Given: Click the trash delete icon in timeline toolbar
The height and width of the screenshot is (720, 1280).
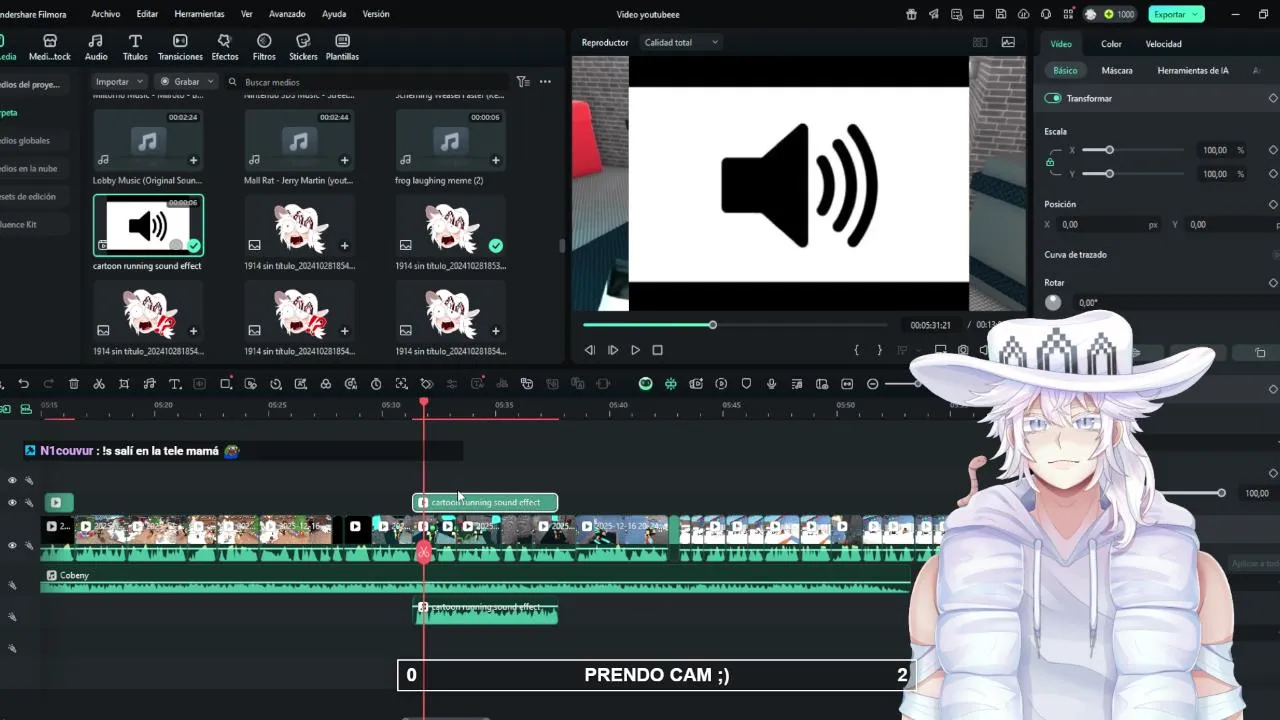Looking at the screenshot, I should click(74, 384).
